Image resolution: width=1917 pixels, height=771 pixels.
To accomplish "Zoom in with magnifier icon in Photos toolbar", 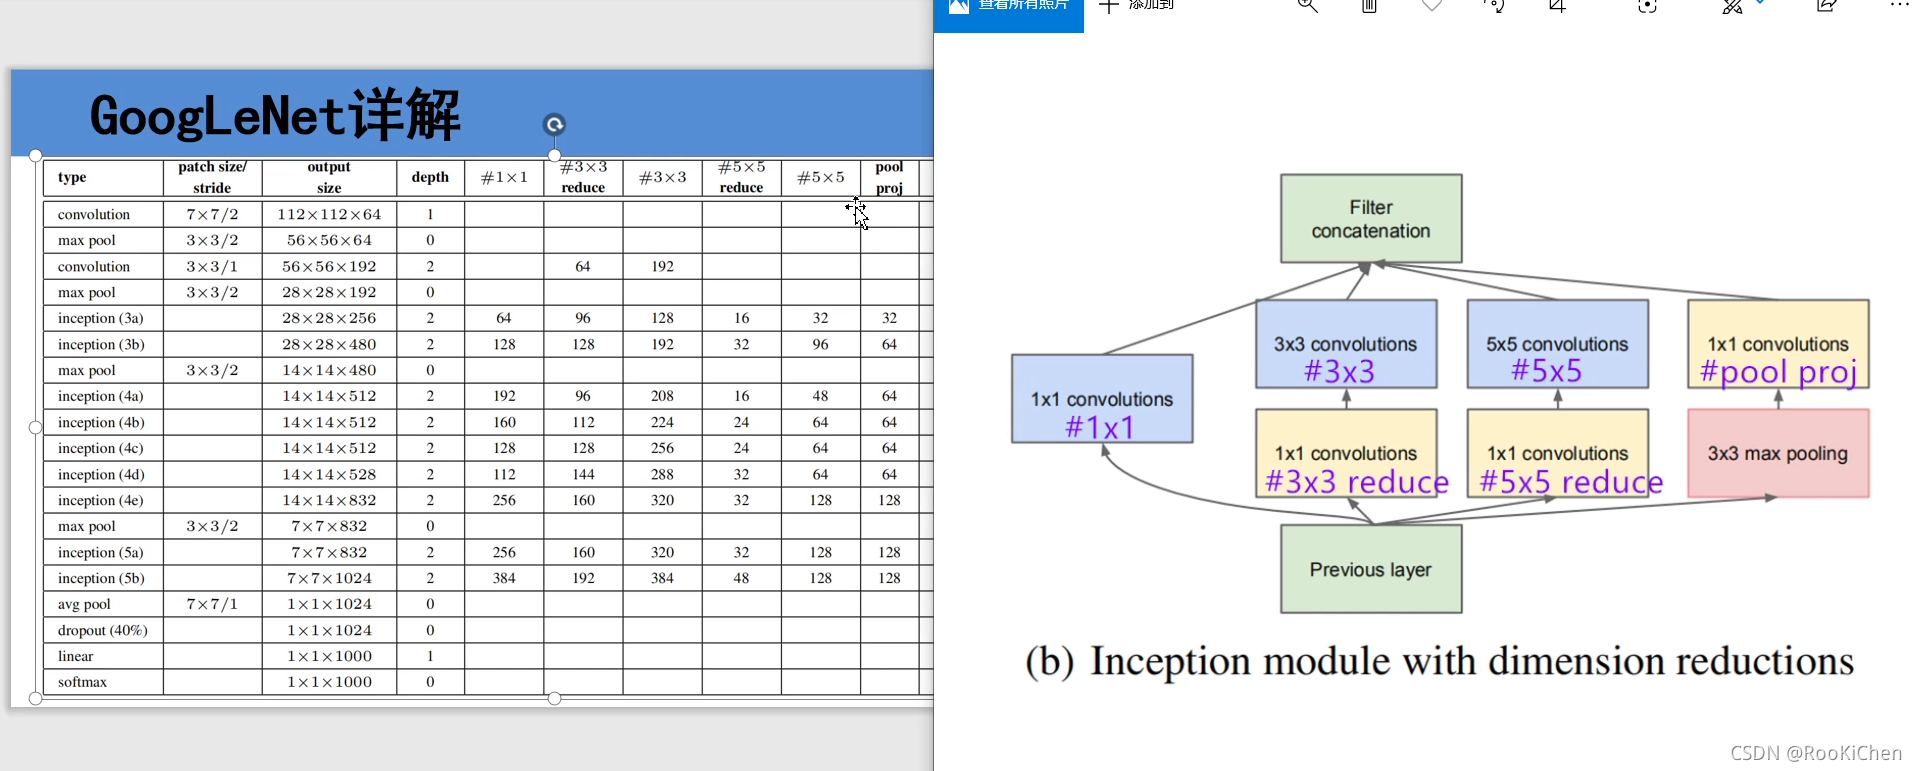I will [1307, 6].
